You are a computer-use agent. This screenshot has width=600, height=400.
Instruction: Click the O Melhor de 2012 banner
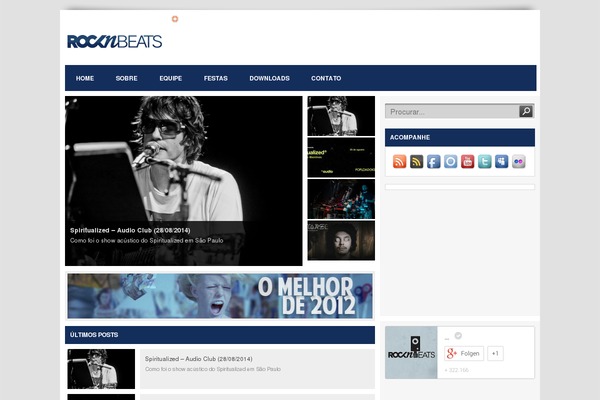pos(220,296)
